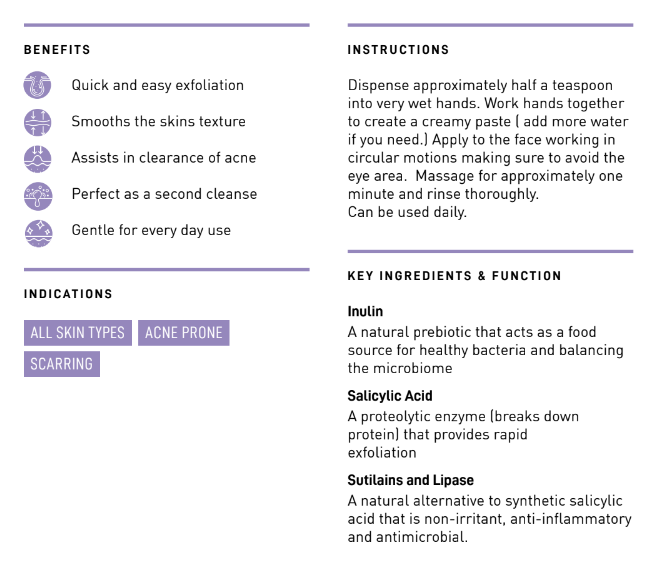The image size is (668, 566).
Task: Click the KEY INGREDIENTS & FUNCTION heading
Action: click(455, 276)
